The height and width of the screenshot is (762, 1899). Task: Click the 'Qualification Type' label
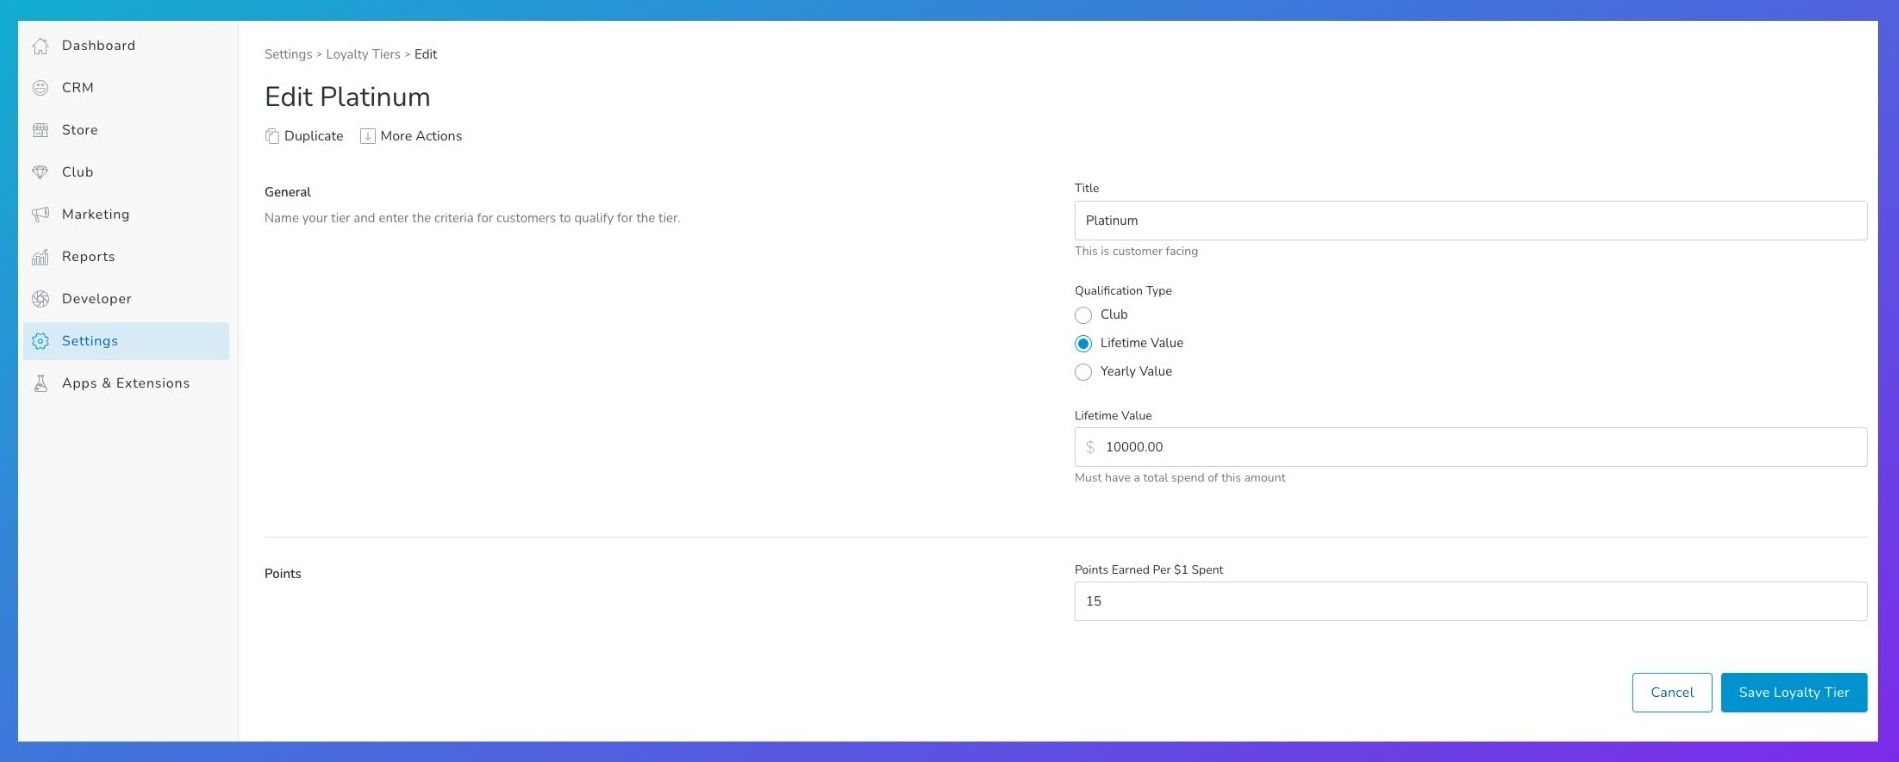tap(1123, 291)
